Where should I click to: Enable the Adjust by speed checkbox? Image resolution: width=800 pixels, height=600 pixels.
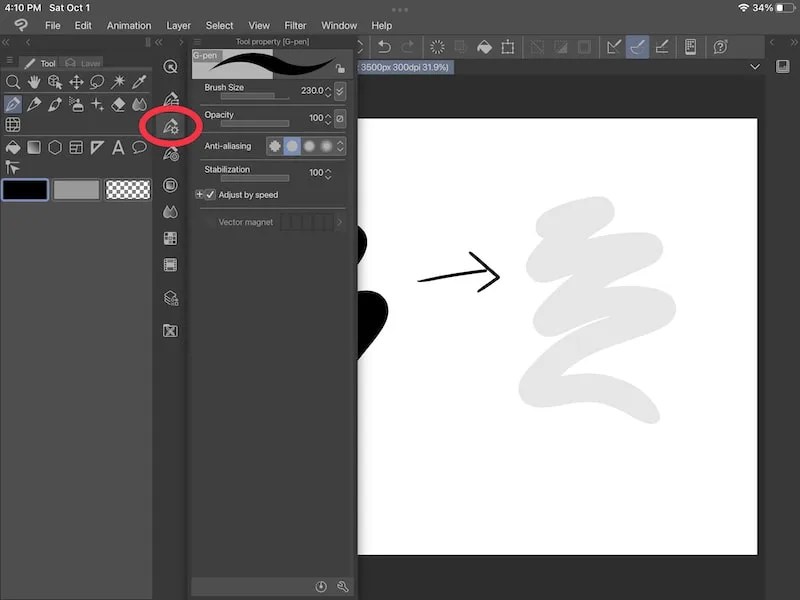tap(209, 193)
